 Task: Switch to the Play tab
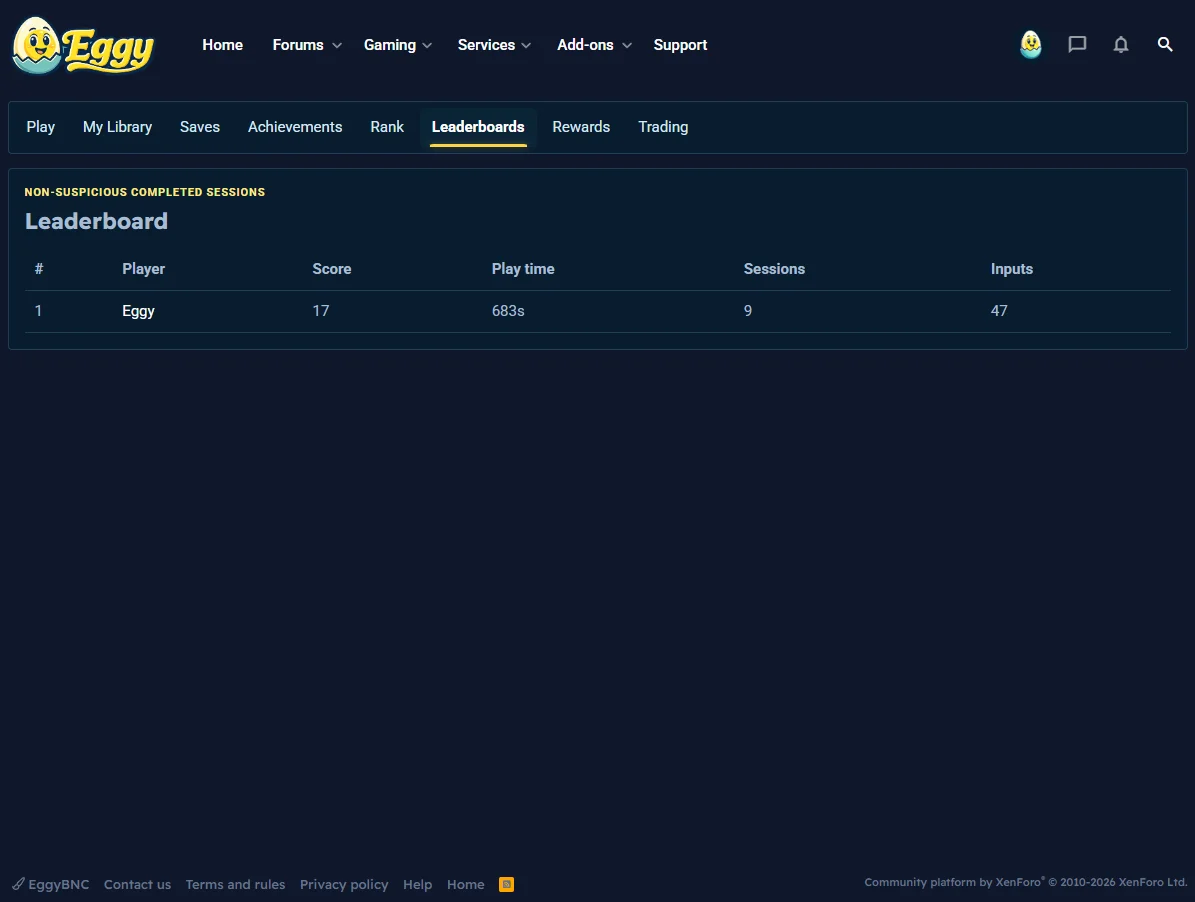[x=40, y=127]
